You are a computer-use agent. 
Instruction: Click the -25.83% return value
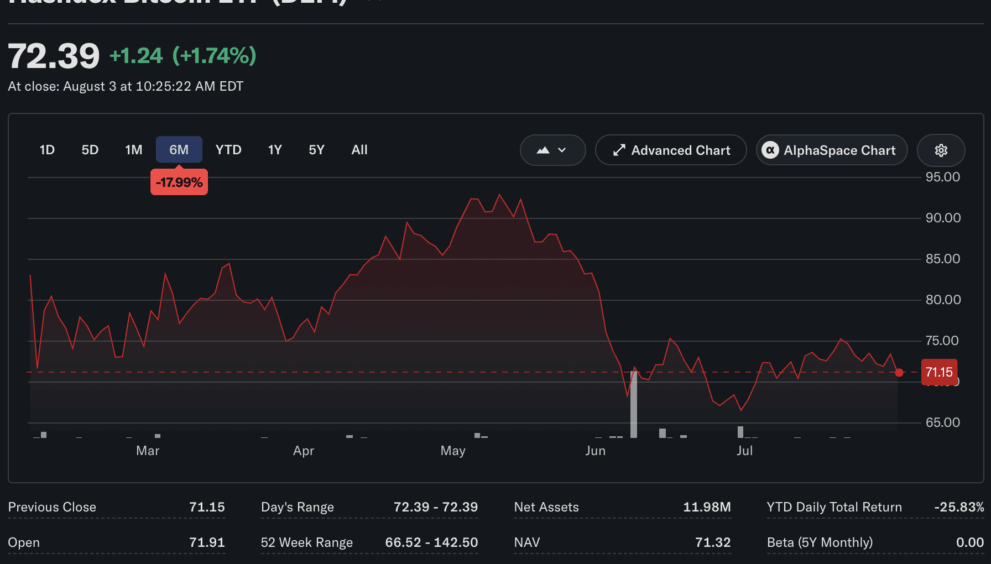tap(959, 507)
